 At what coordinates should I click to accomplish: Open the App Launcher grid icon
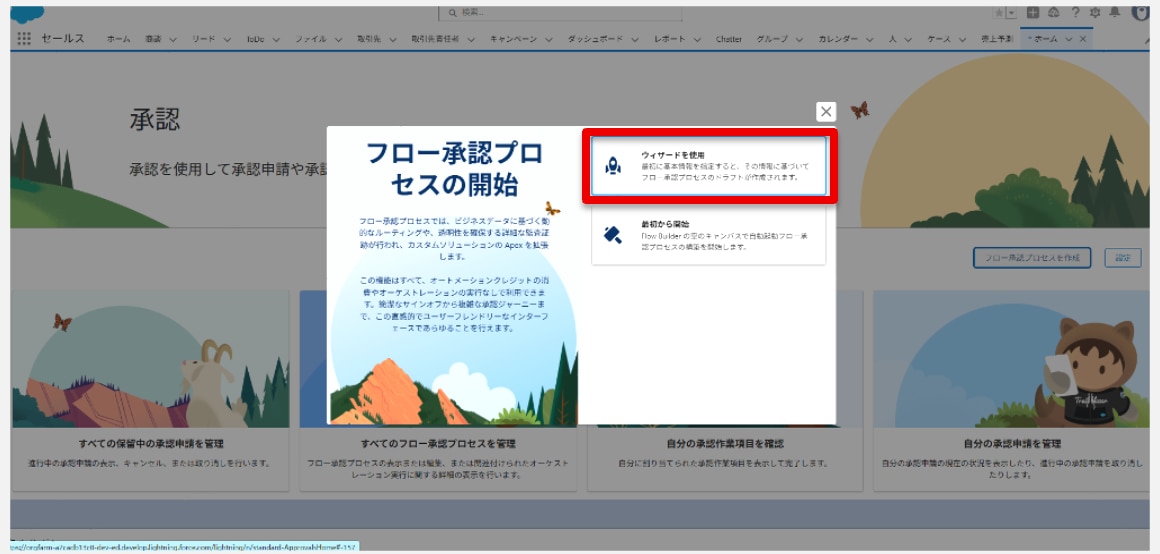click(24, 39)
